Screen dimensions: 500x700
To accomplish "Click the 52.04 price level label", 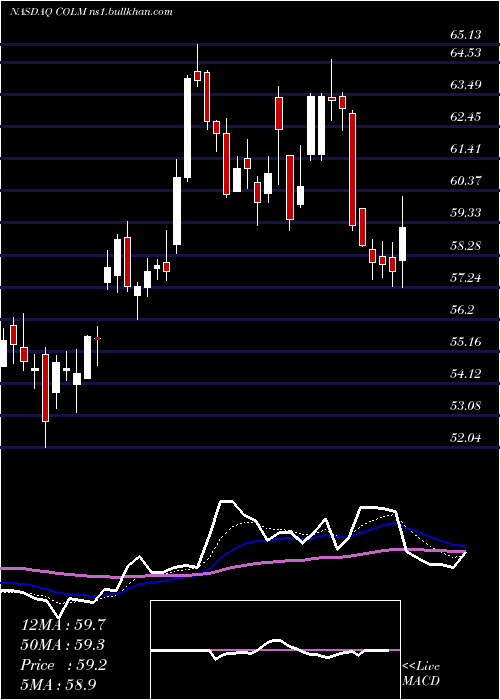I will (465, 438).
